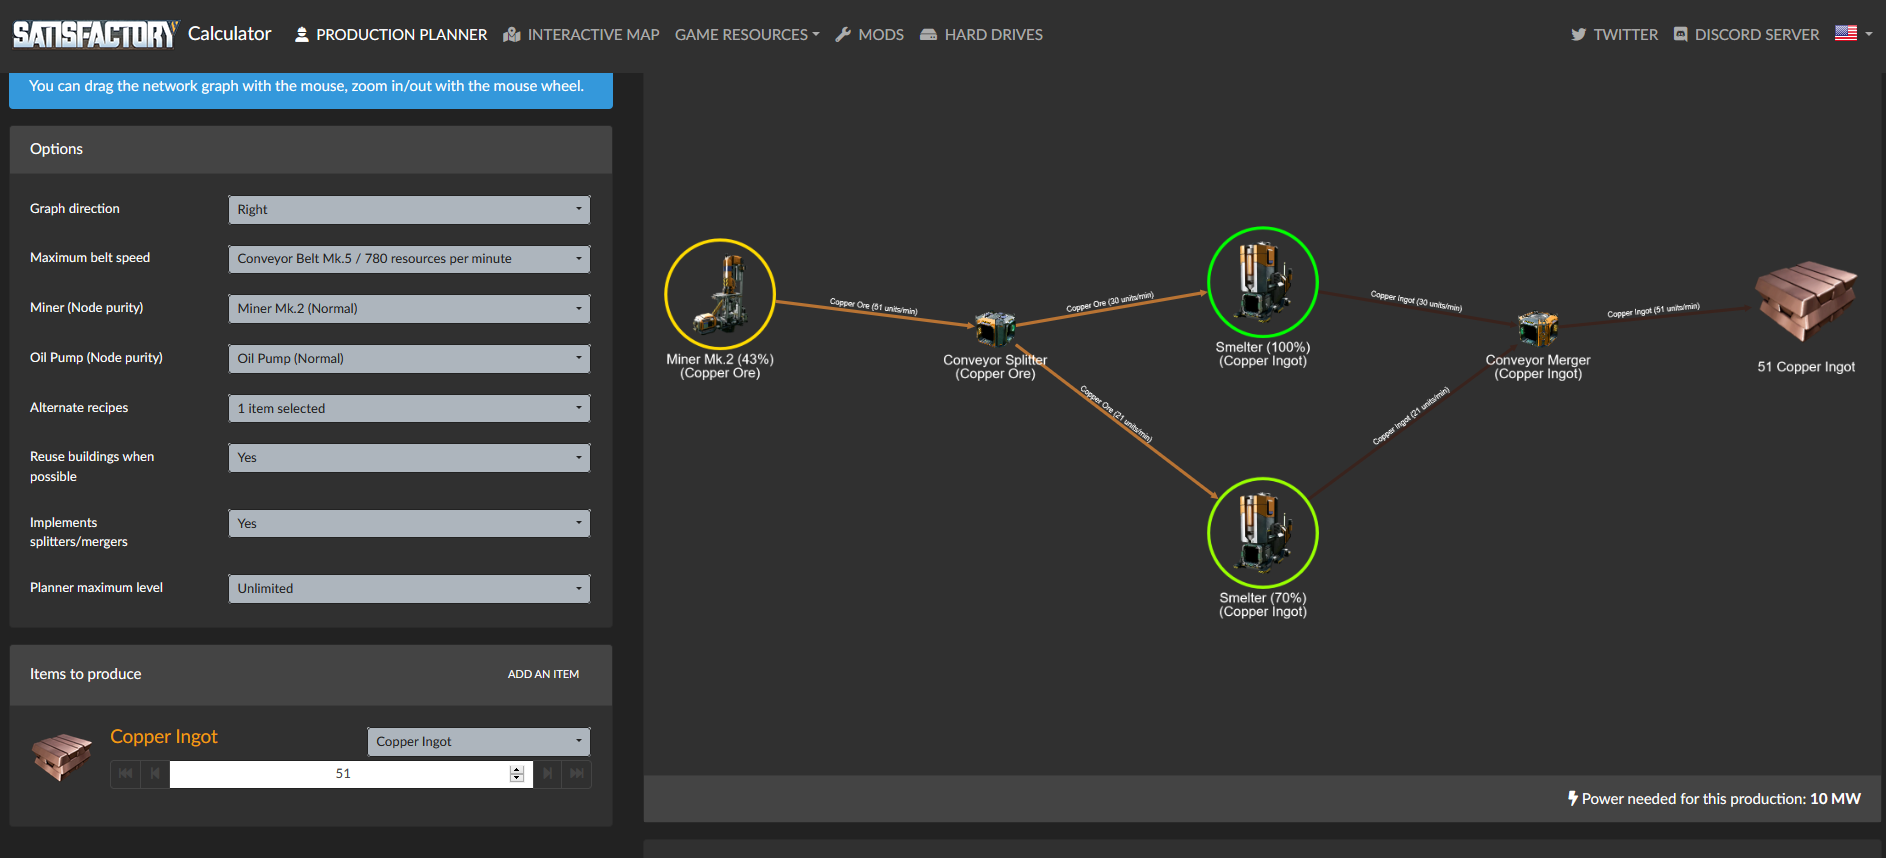Select the Smelter (70%) node
This screenshot has width=1886, height=858.
click(1263, 533)
